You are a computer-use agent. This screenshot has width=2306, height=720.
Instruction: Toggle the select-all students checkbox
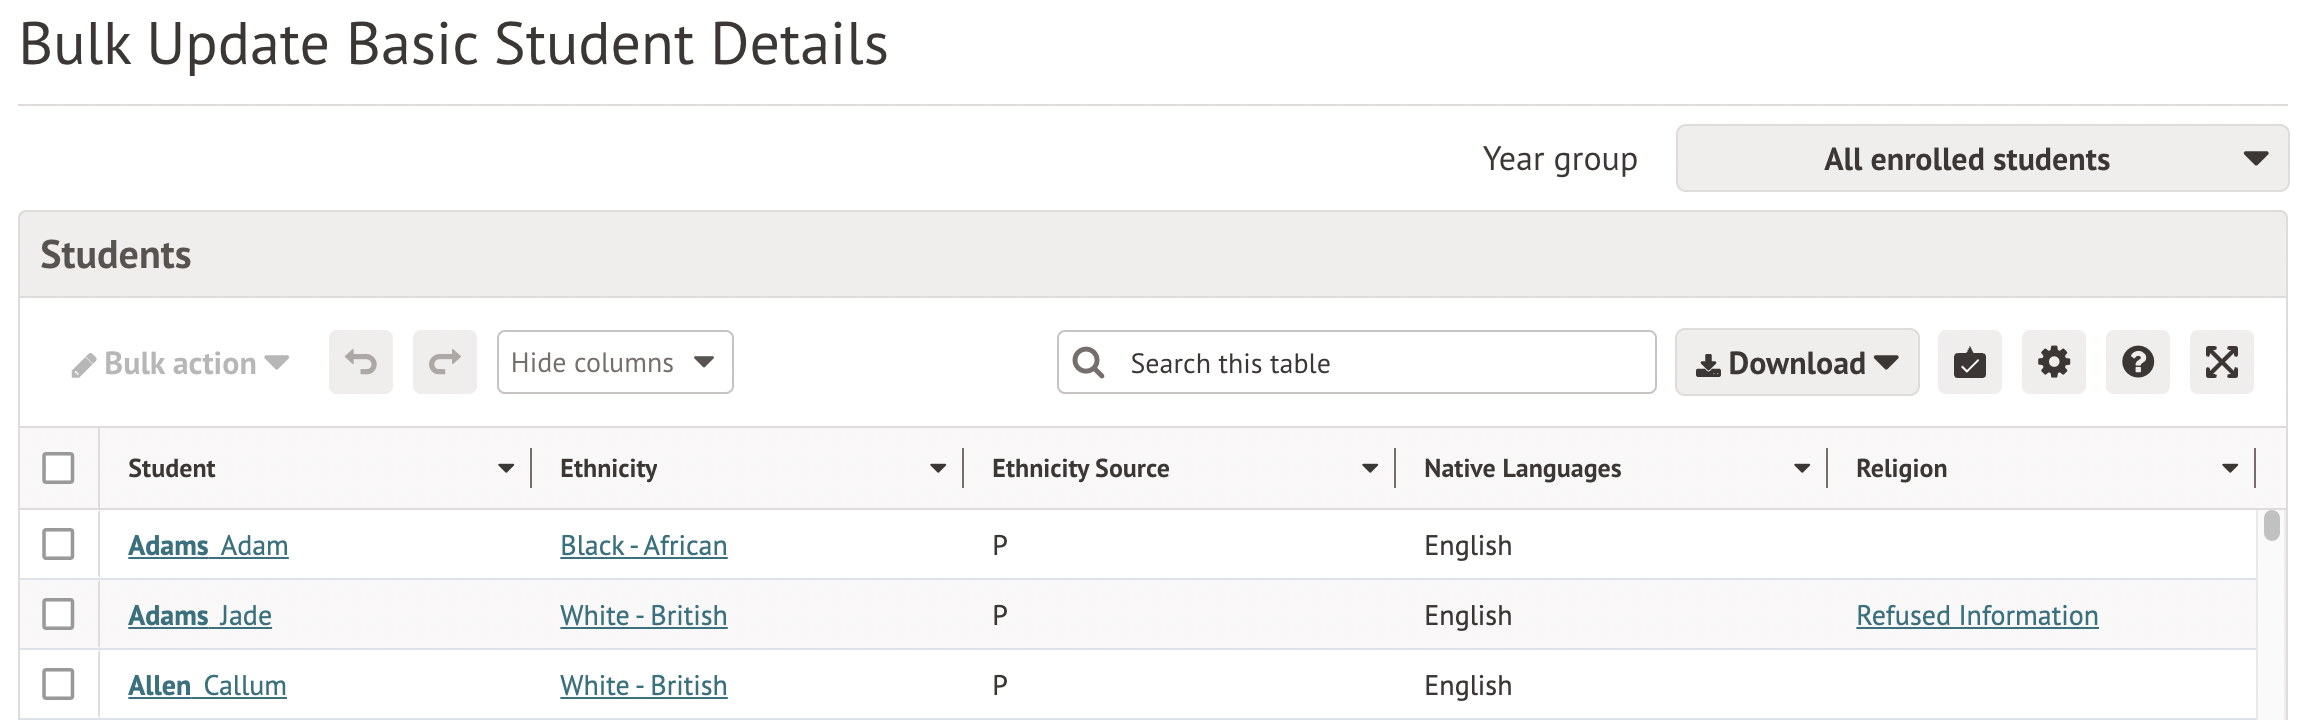point(58,468)
